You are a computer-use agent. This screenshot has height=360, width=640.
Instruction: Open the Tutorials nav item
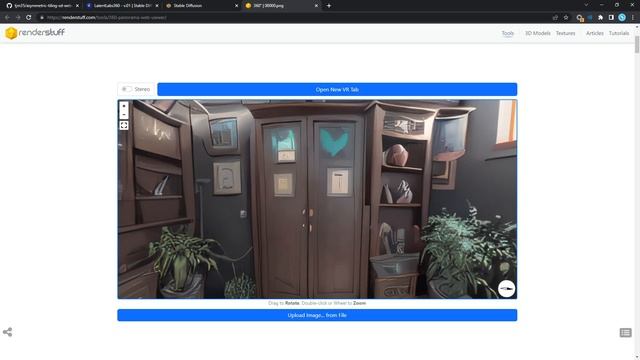coord(619,33)
